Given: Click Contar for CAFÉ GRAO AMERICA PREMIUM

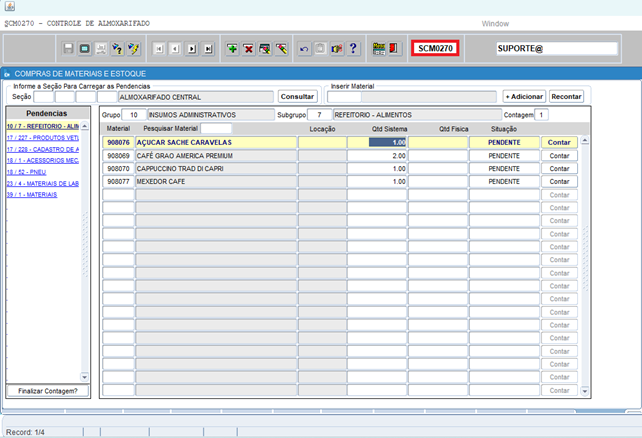Looking at the screenshot, I should (559, 156).
